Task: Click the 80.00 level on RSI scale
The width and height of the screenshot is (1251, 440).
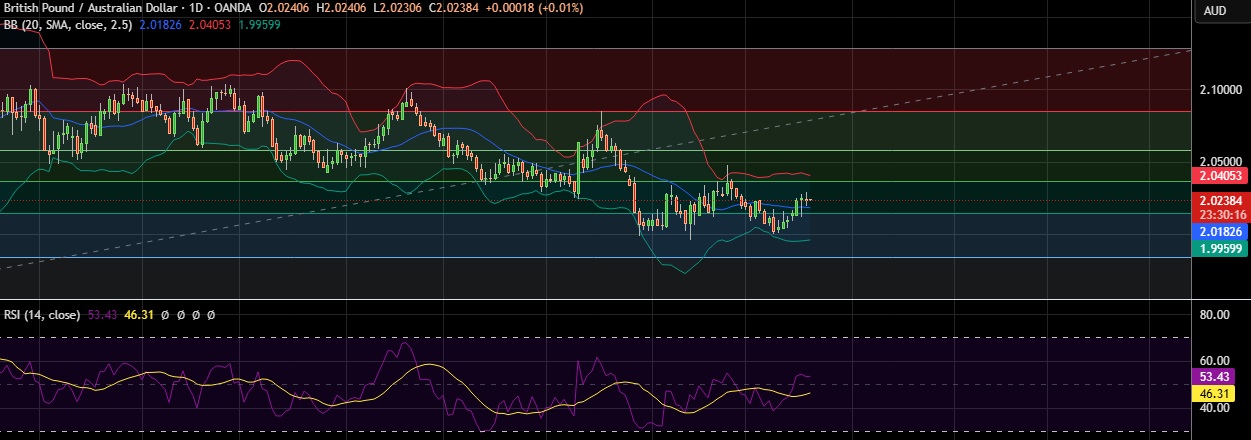Action: click(1215, 314)
